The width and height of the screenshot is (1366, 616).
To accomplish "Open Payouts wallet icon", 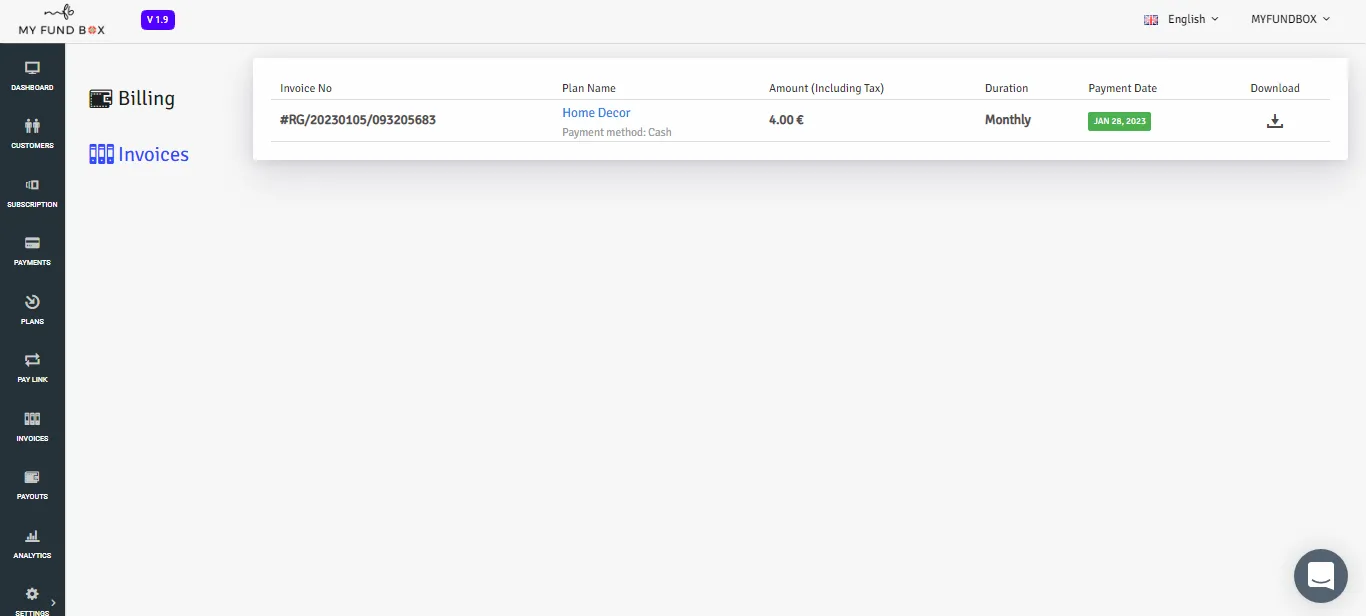I will click(32, 477).
